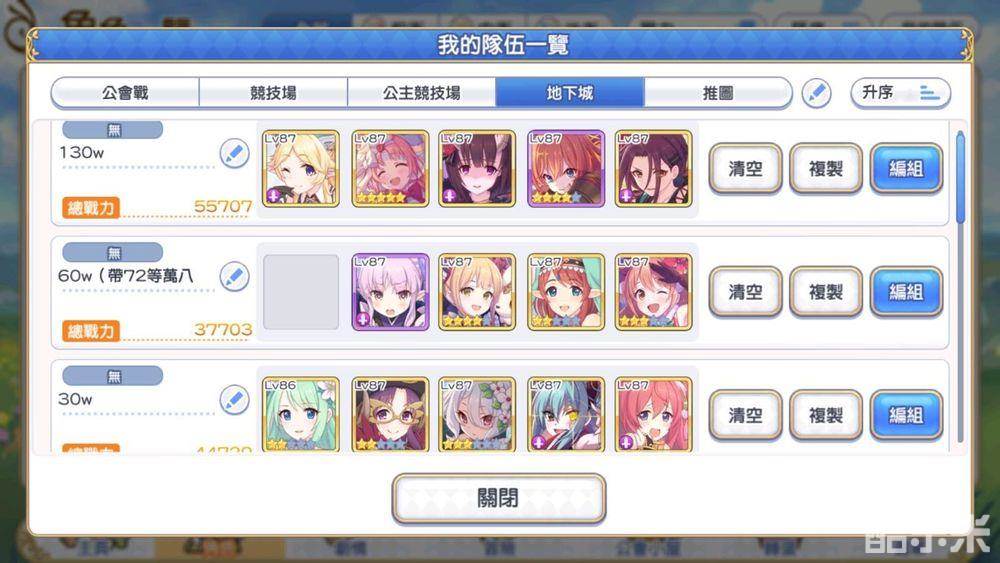Viewport: 1000px width, 563px height.
Task: Copy the 60w team using 複製
Action: [x=825, y=292]
